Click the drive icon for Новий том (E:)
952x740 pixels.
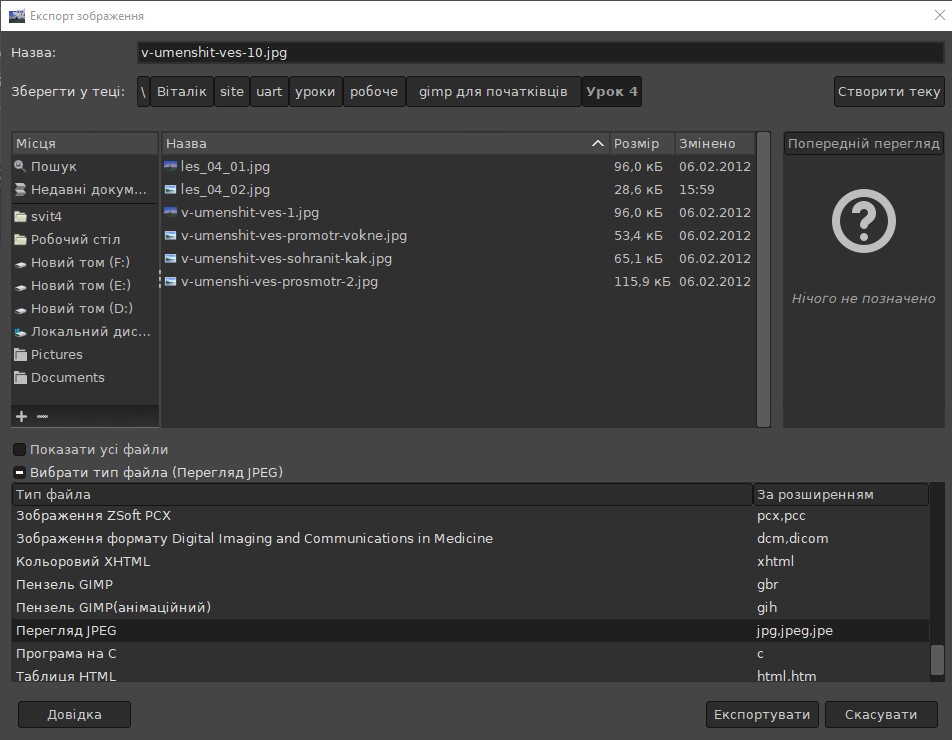pos(20,286)
